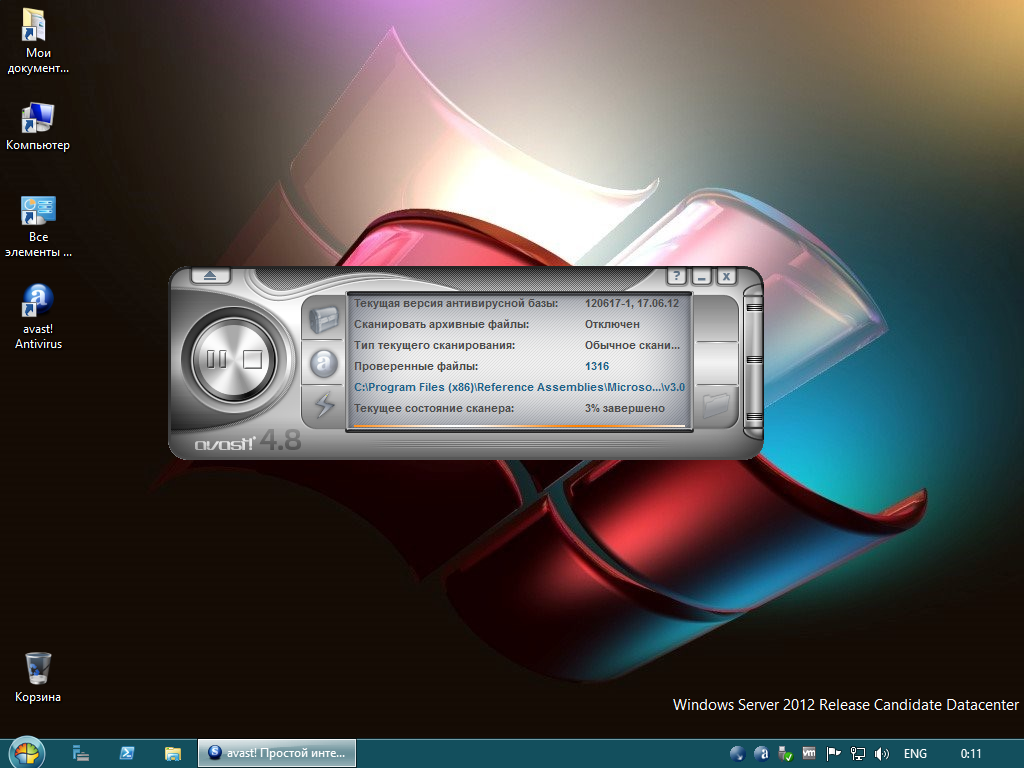Screen dimensions: 1024x768
Task: Open the clock showing 0:11
Action: coord(970,754)
